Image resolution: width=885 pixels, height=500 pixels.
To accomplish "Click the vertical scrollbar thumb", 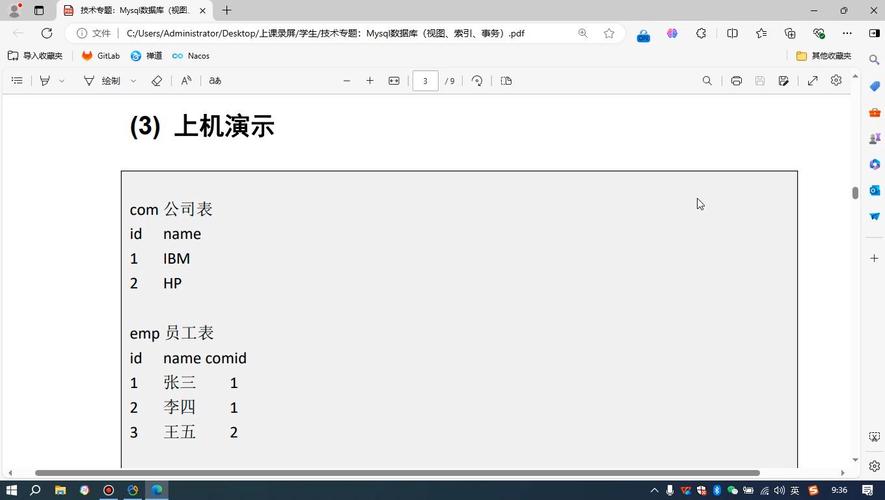I will pos(855,192).
